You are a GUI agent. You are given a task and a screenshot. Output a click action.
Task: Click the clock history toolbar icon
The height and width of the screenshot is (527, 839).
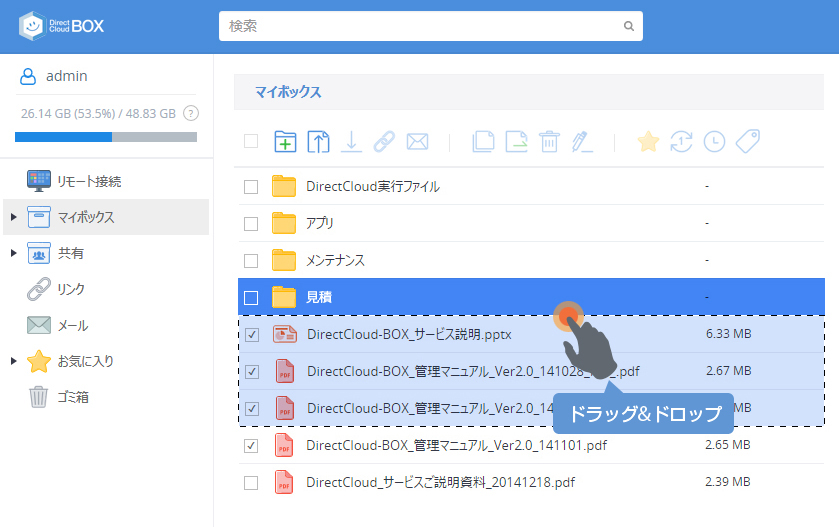coord(714,142)
